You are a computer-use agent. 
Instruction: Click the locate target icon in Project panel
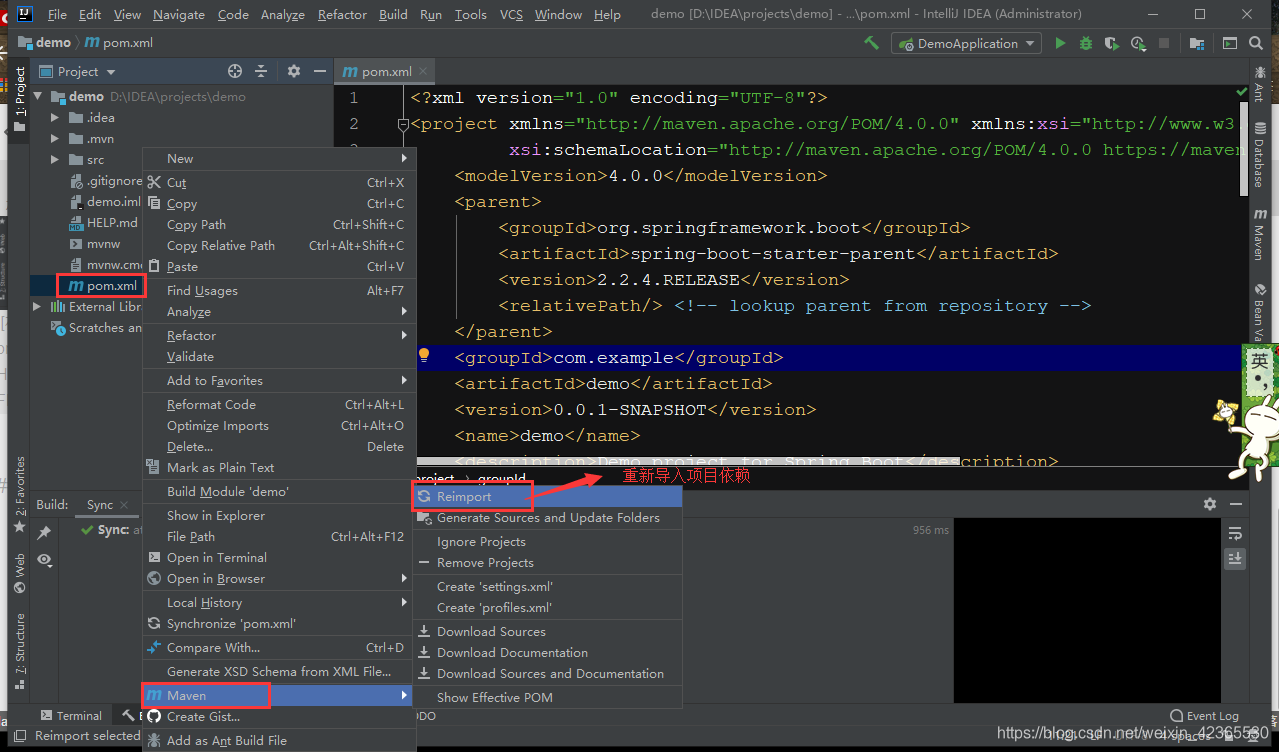pyautogui.click(x=235, y=71)
